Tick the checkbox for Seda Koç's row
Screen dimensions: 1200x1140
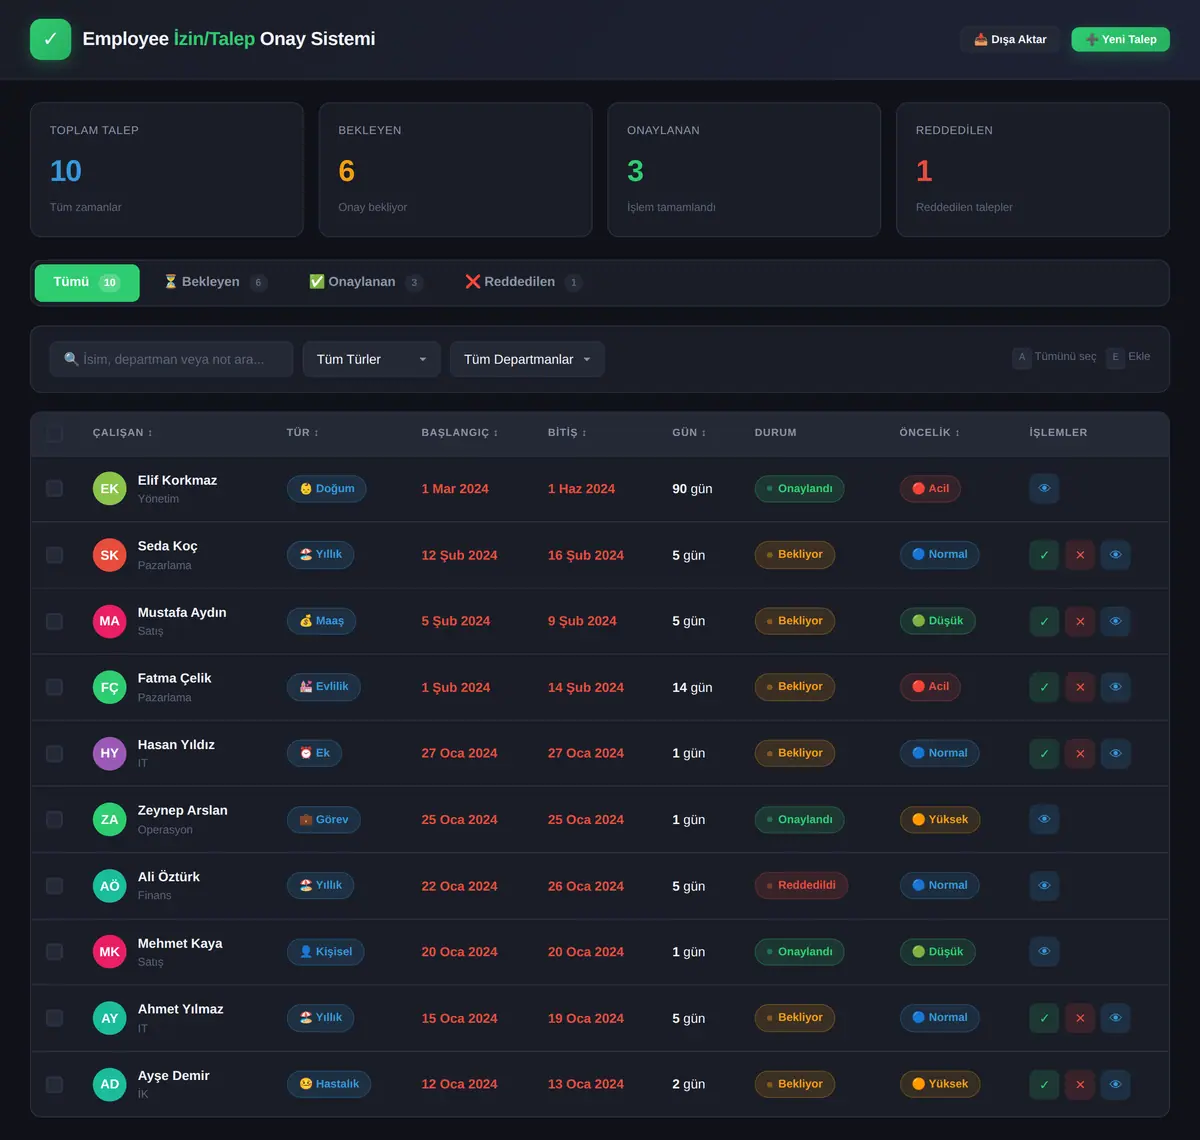(x=54, y=555)
